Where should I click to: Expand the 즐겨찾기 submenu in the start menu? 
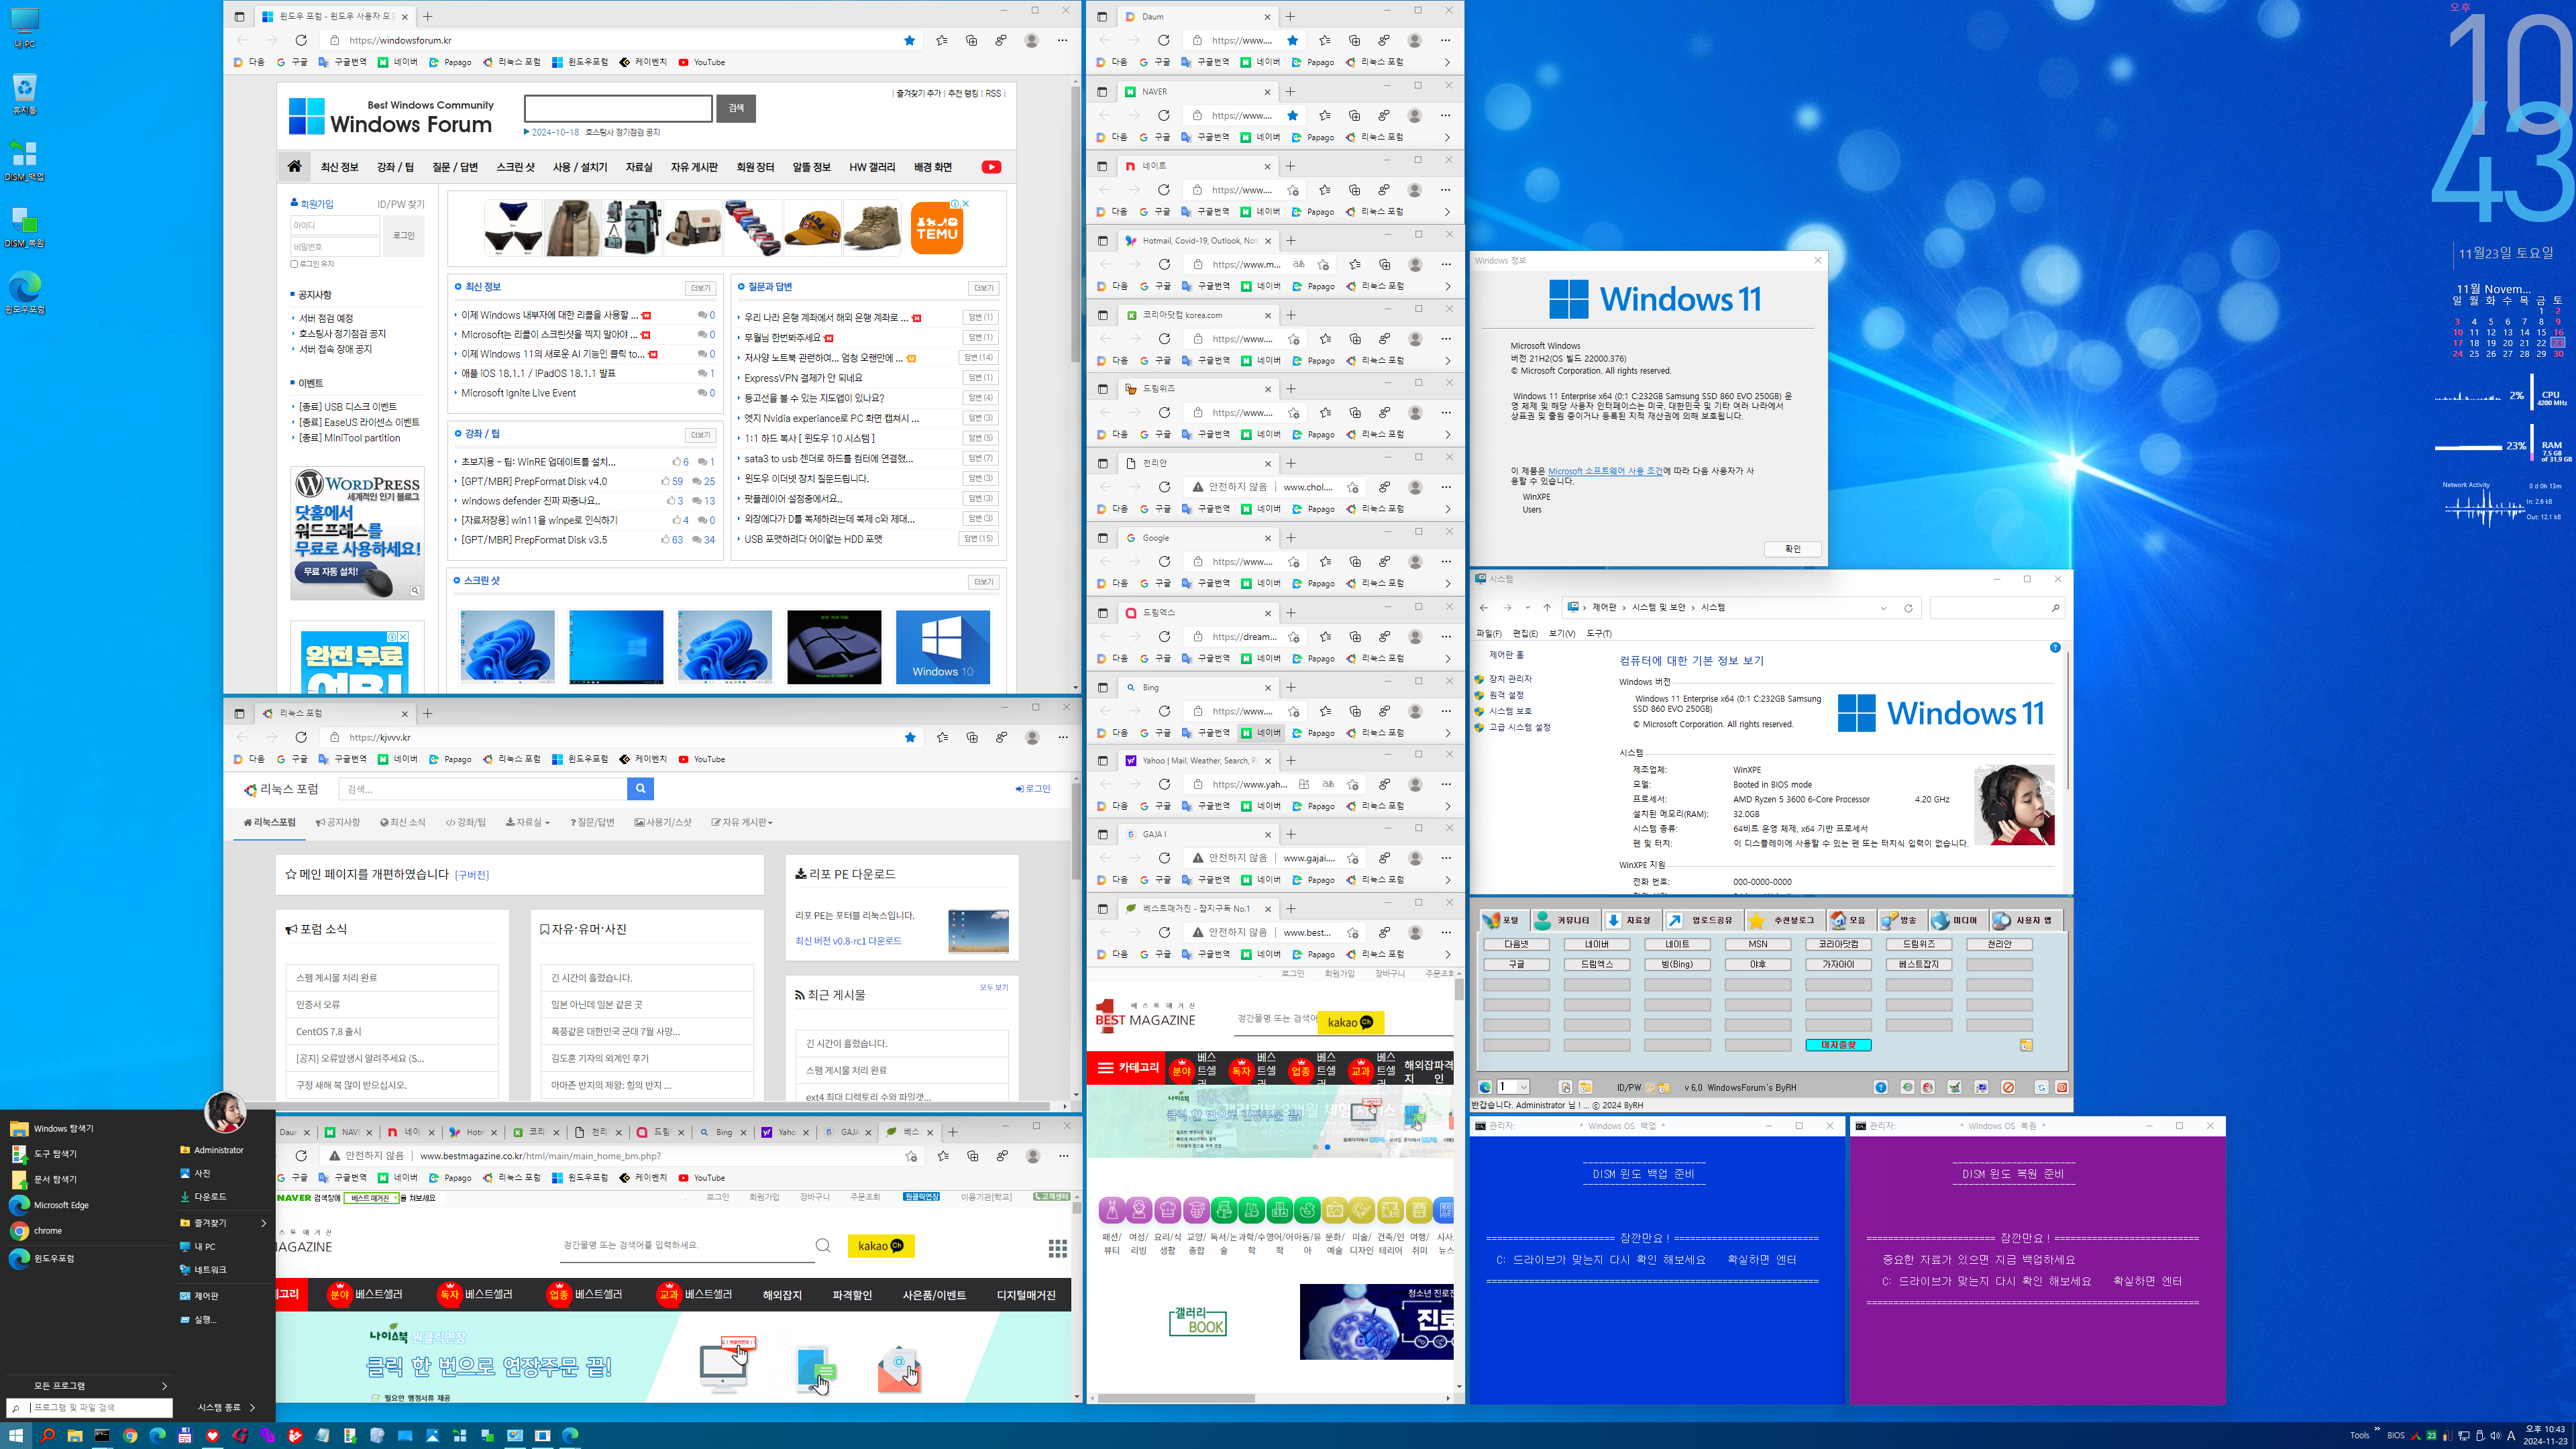point(264,1222)
